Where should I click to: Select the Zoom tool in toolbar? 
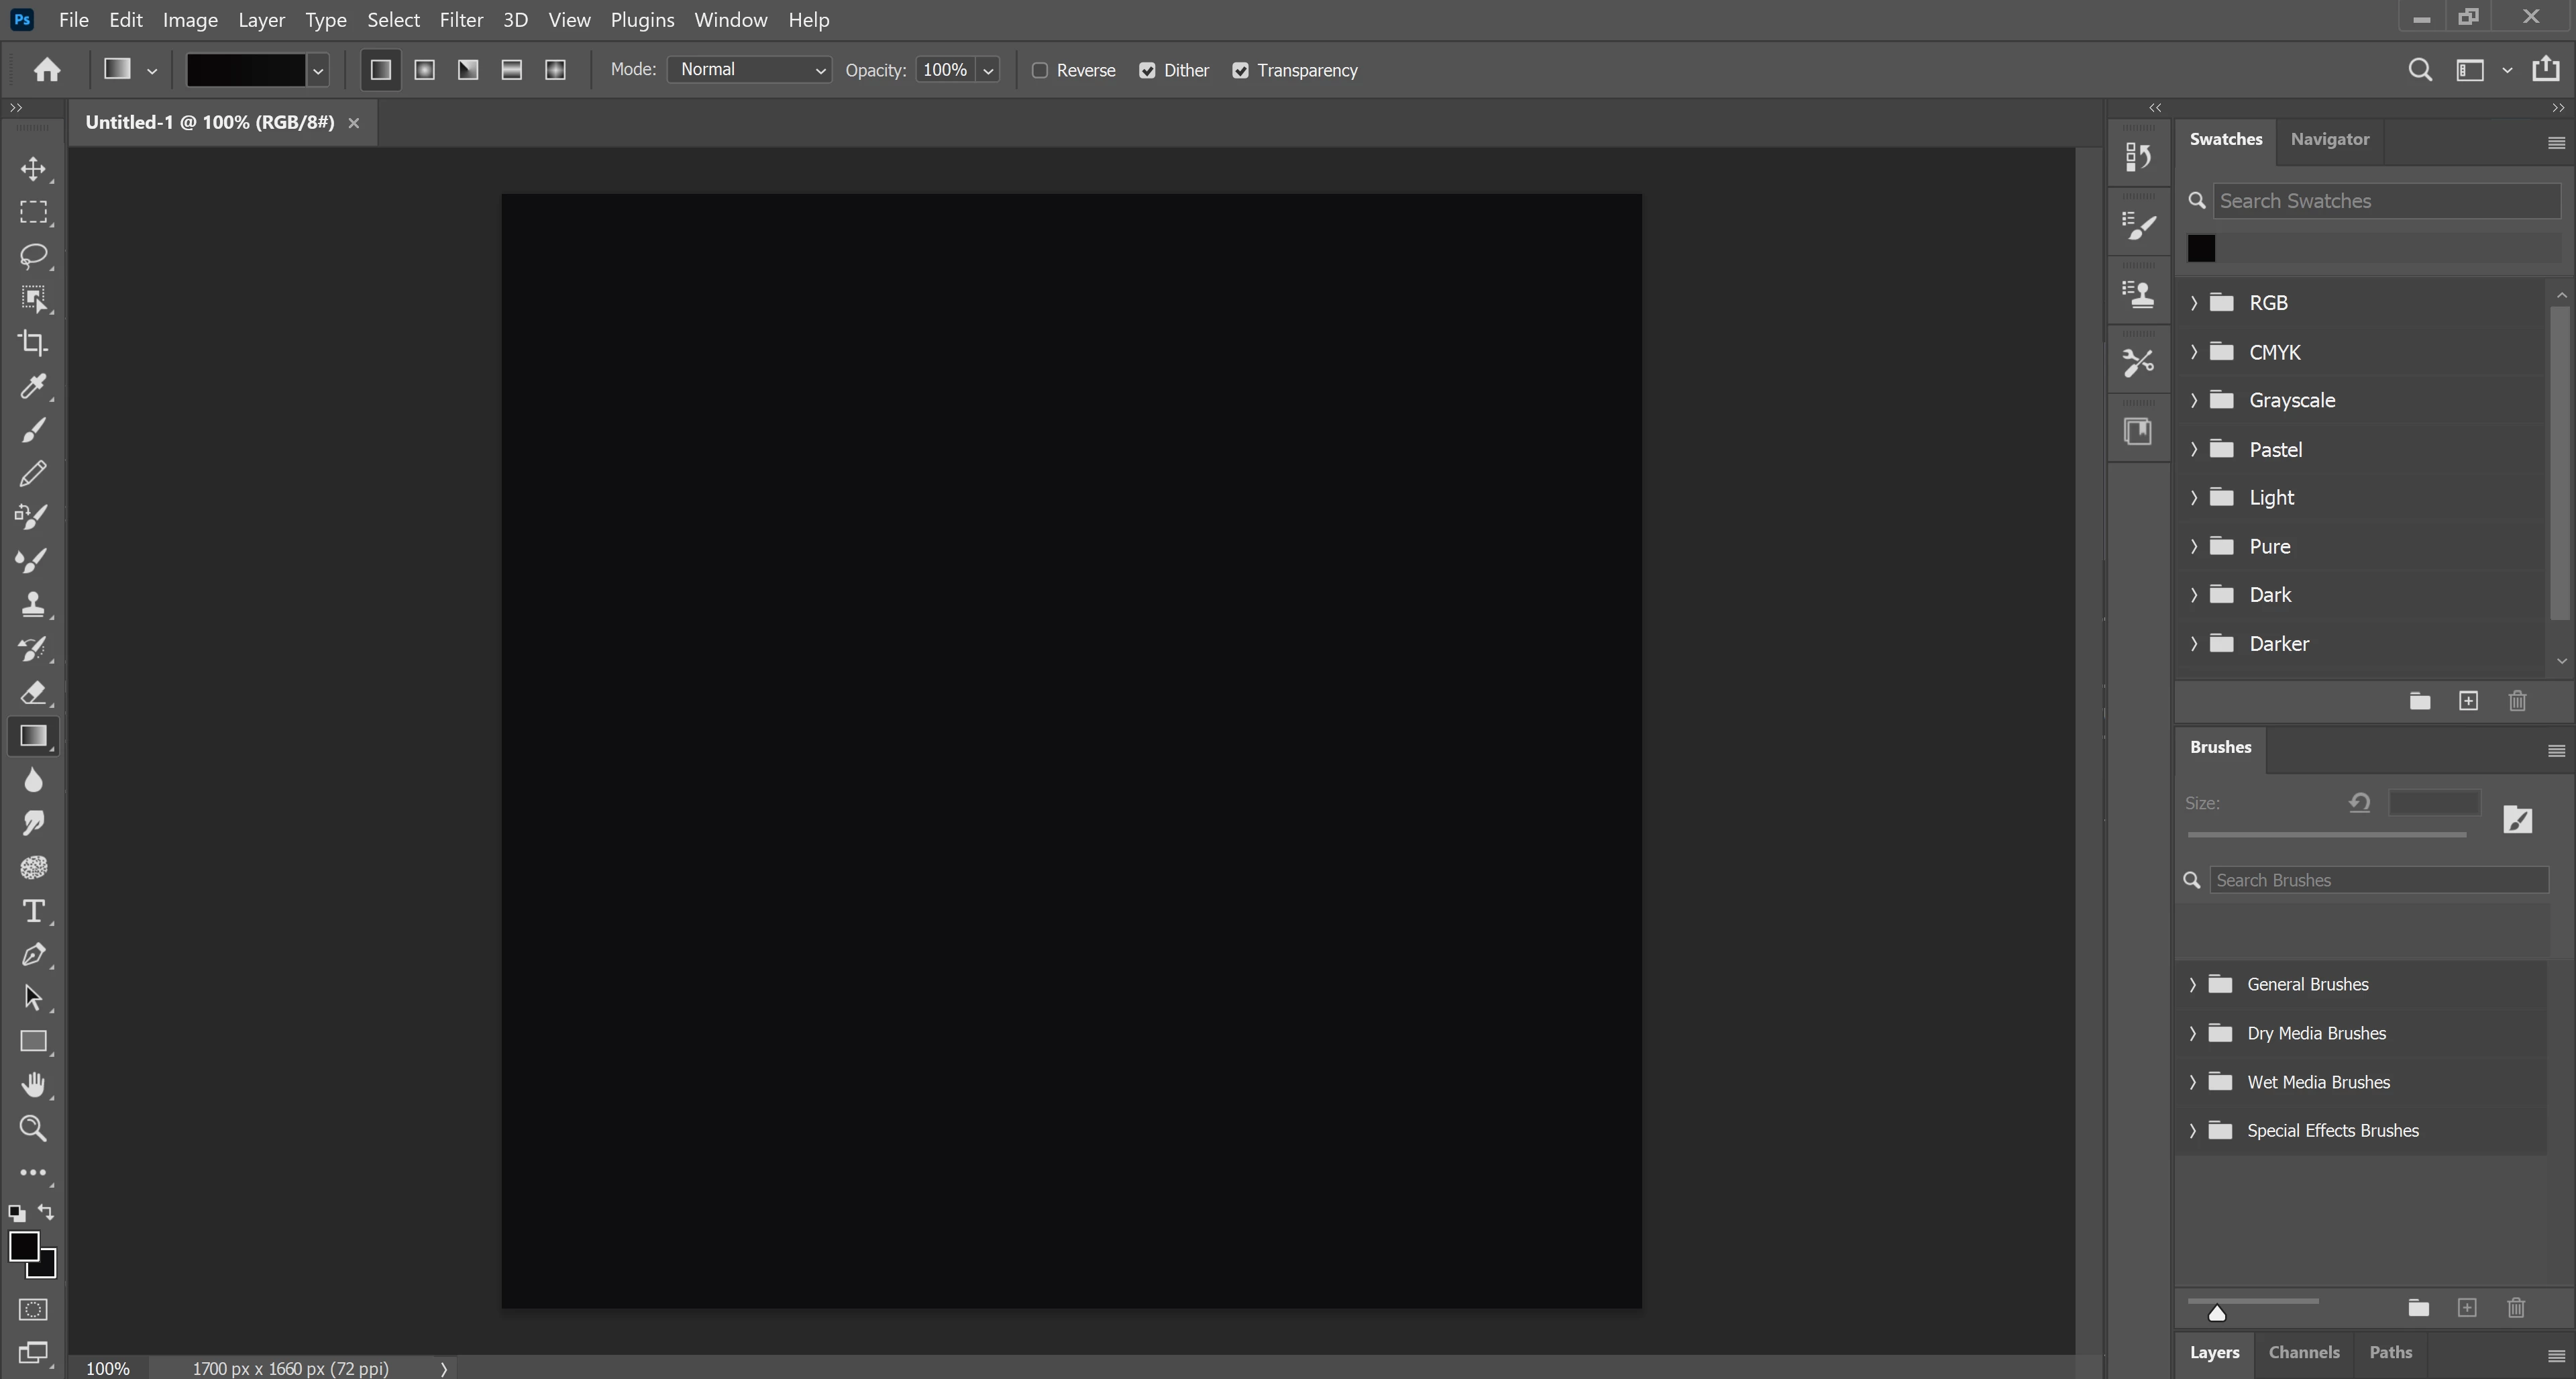tap(33, 1129)
